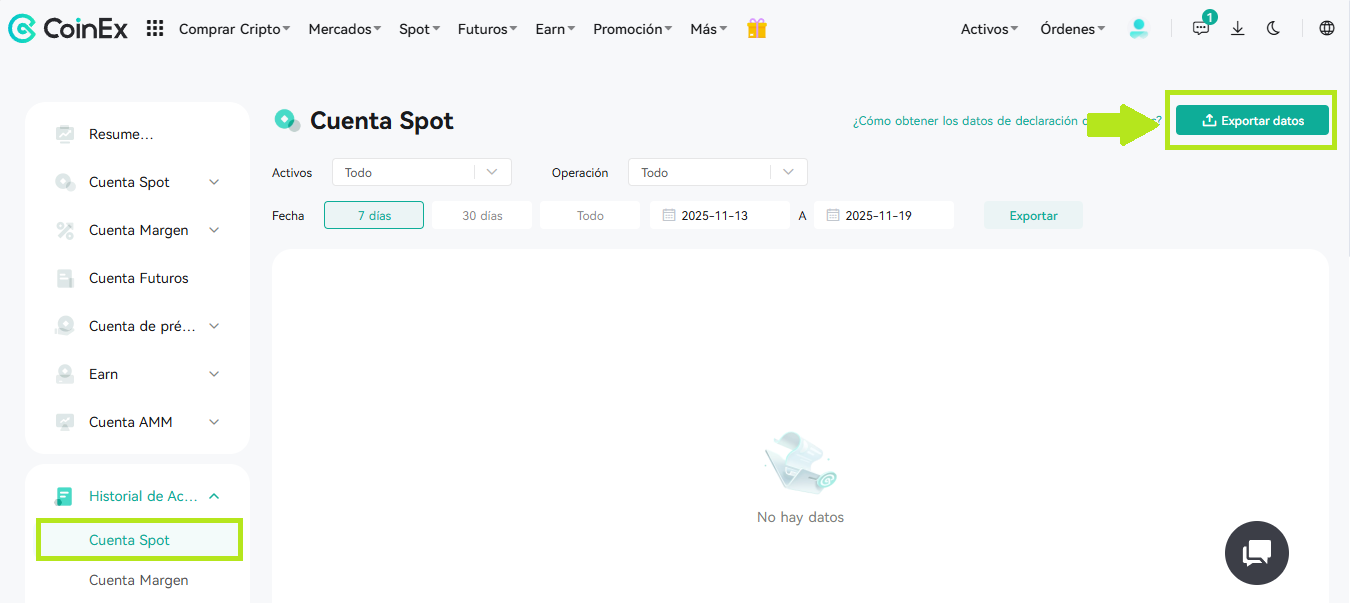Viewport: 1350px width, 603px height.
Task: Open the Más menu
Action: (709, 29)
